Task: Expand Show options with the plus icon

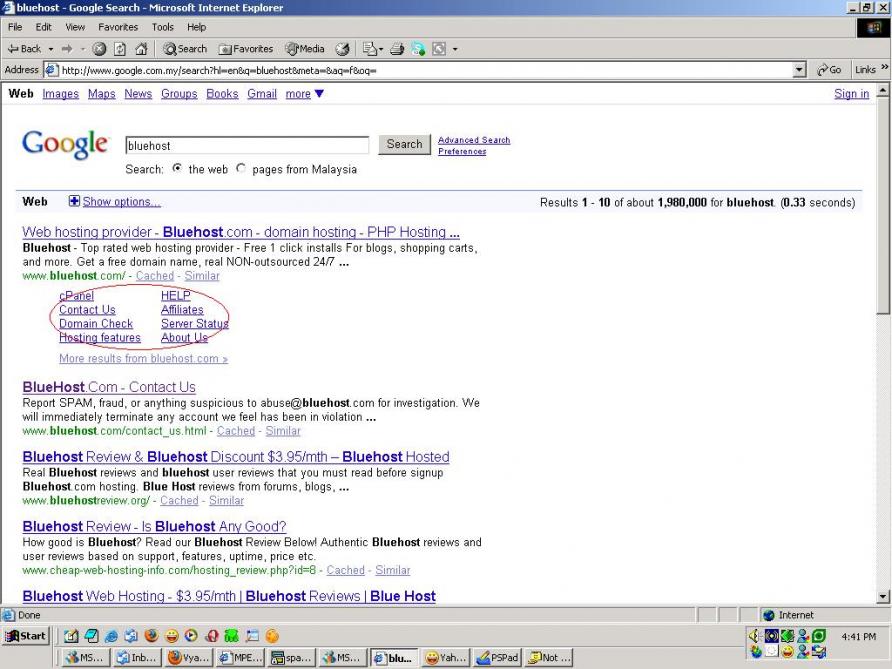Action: click(x=74, y=201)
